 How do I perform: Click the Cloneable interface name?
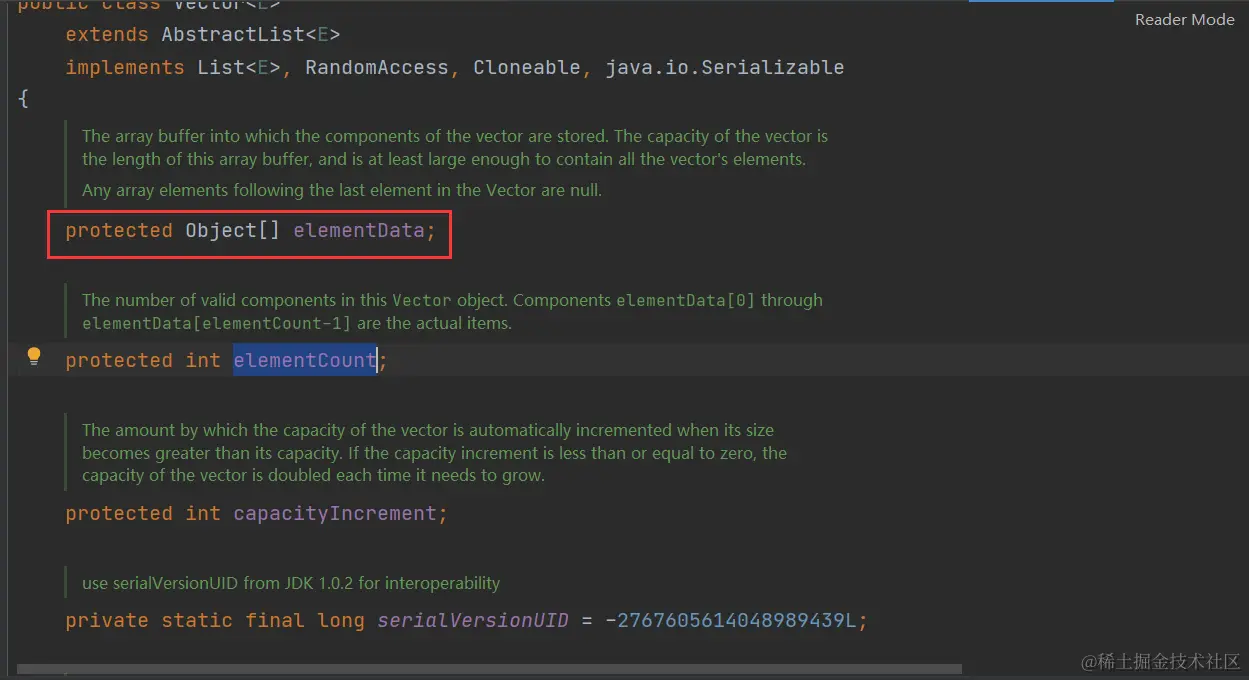click(x=527, y=68)
